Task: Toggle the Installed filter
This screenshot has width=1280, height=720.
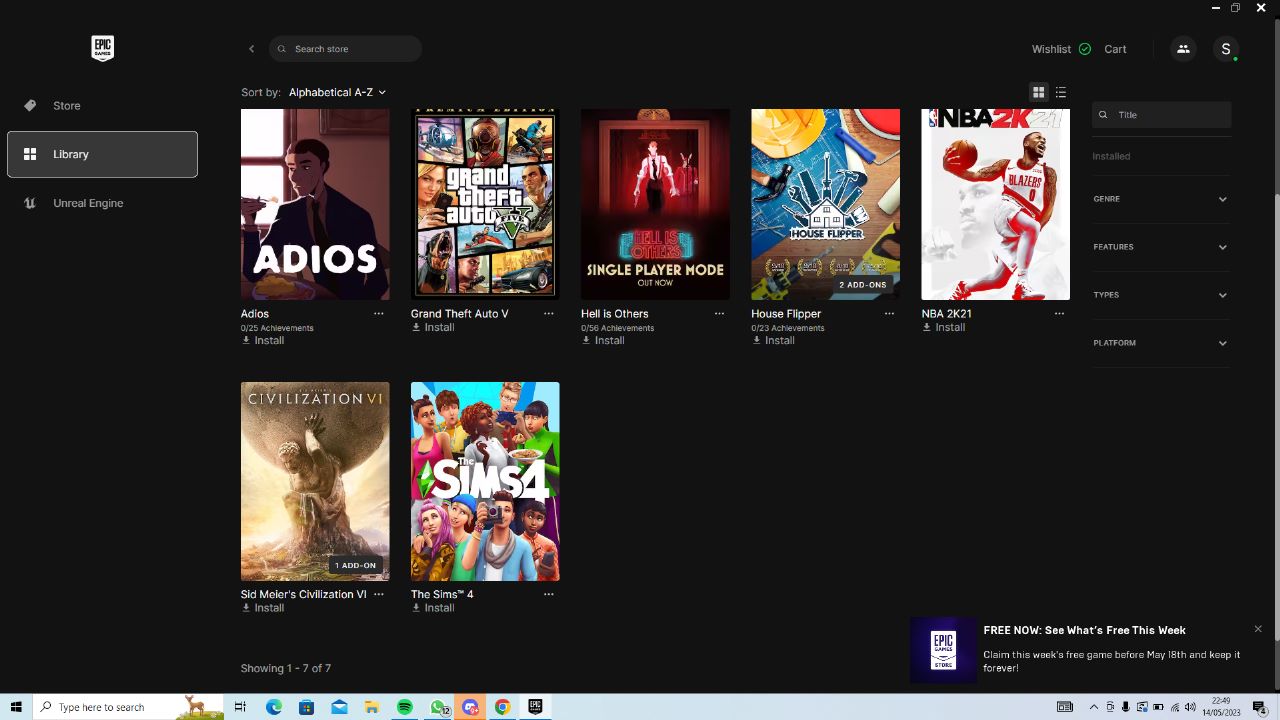Action: click(x=1111, y=156)
